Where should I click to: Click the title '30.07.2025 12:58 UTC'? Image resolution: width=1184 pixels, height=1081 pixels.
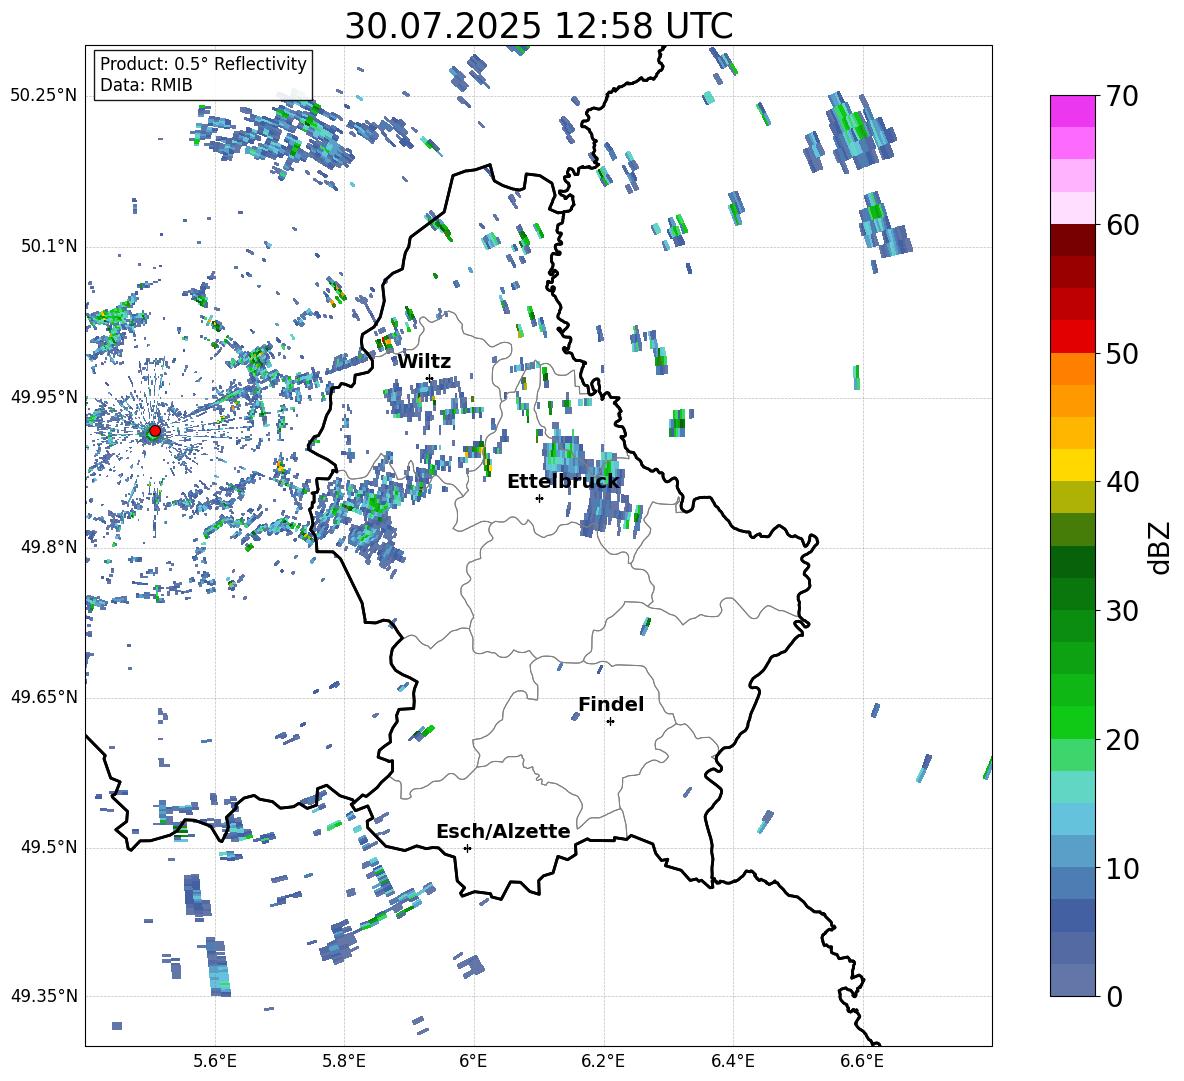point(538,26)
